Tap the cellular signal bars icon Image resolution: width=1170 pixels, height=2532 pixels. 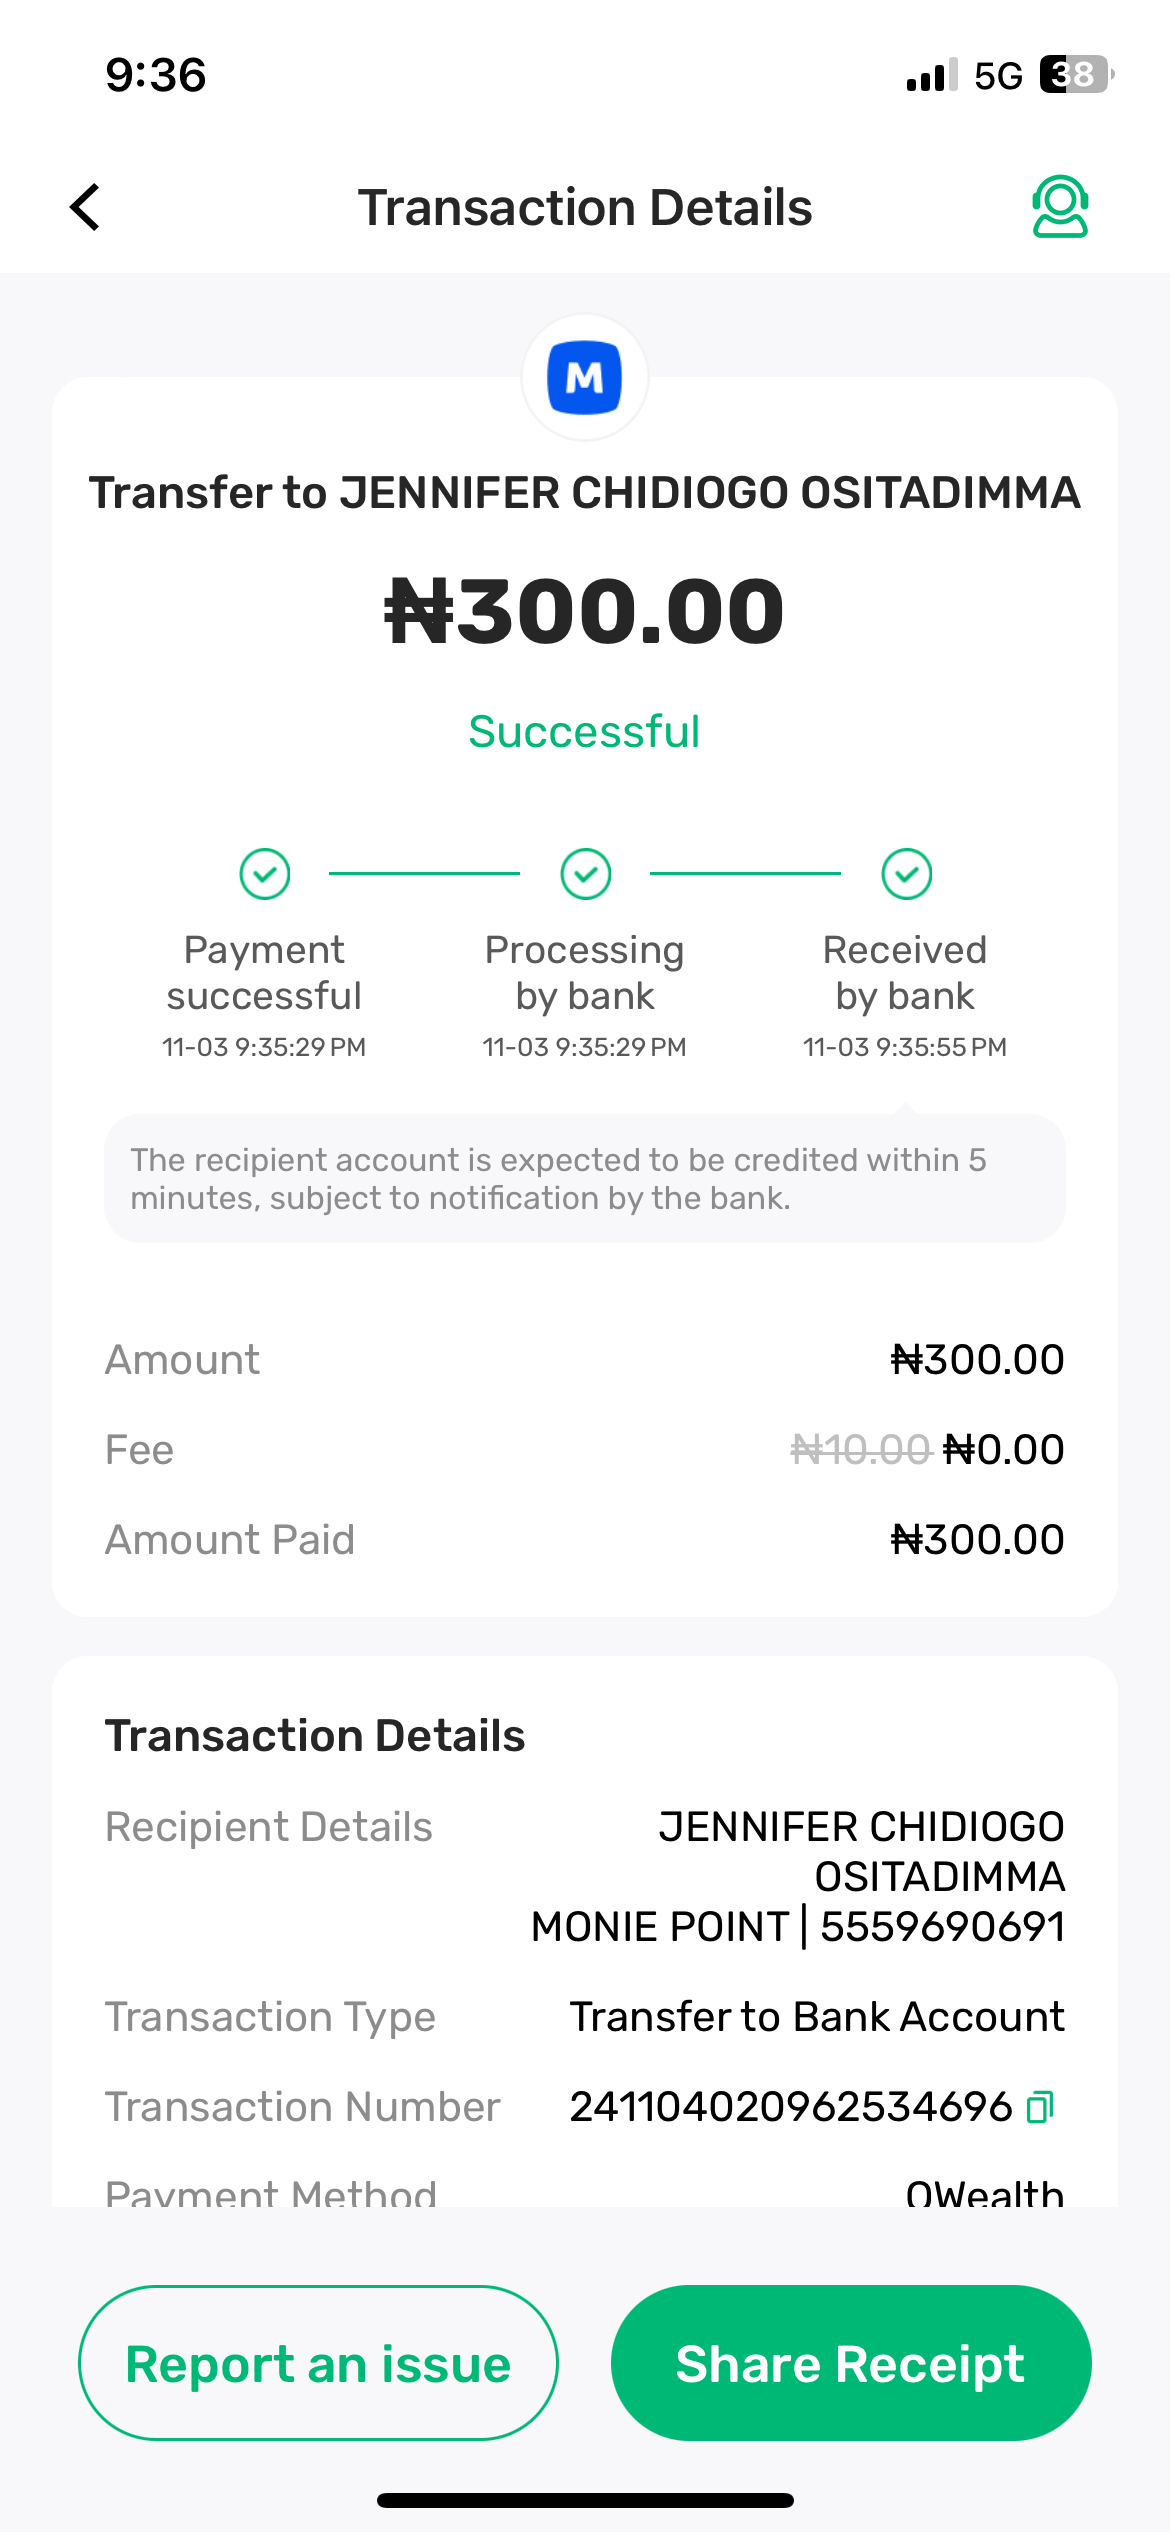pyautogui.click(x=931, y=76)
